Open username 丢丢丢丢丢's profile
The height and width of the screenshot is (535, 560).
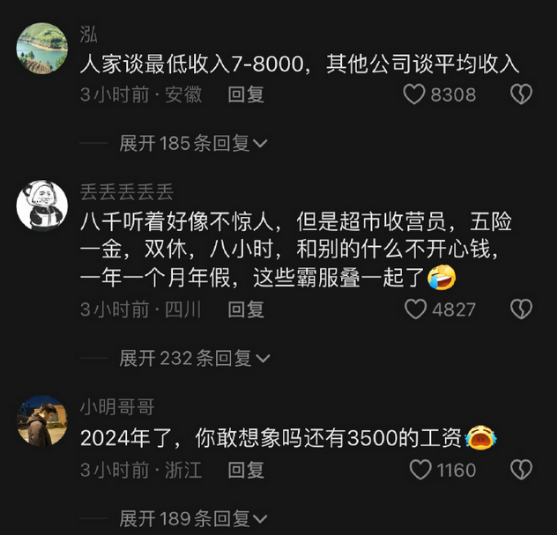pyautogui.click(x=127, y=192)
